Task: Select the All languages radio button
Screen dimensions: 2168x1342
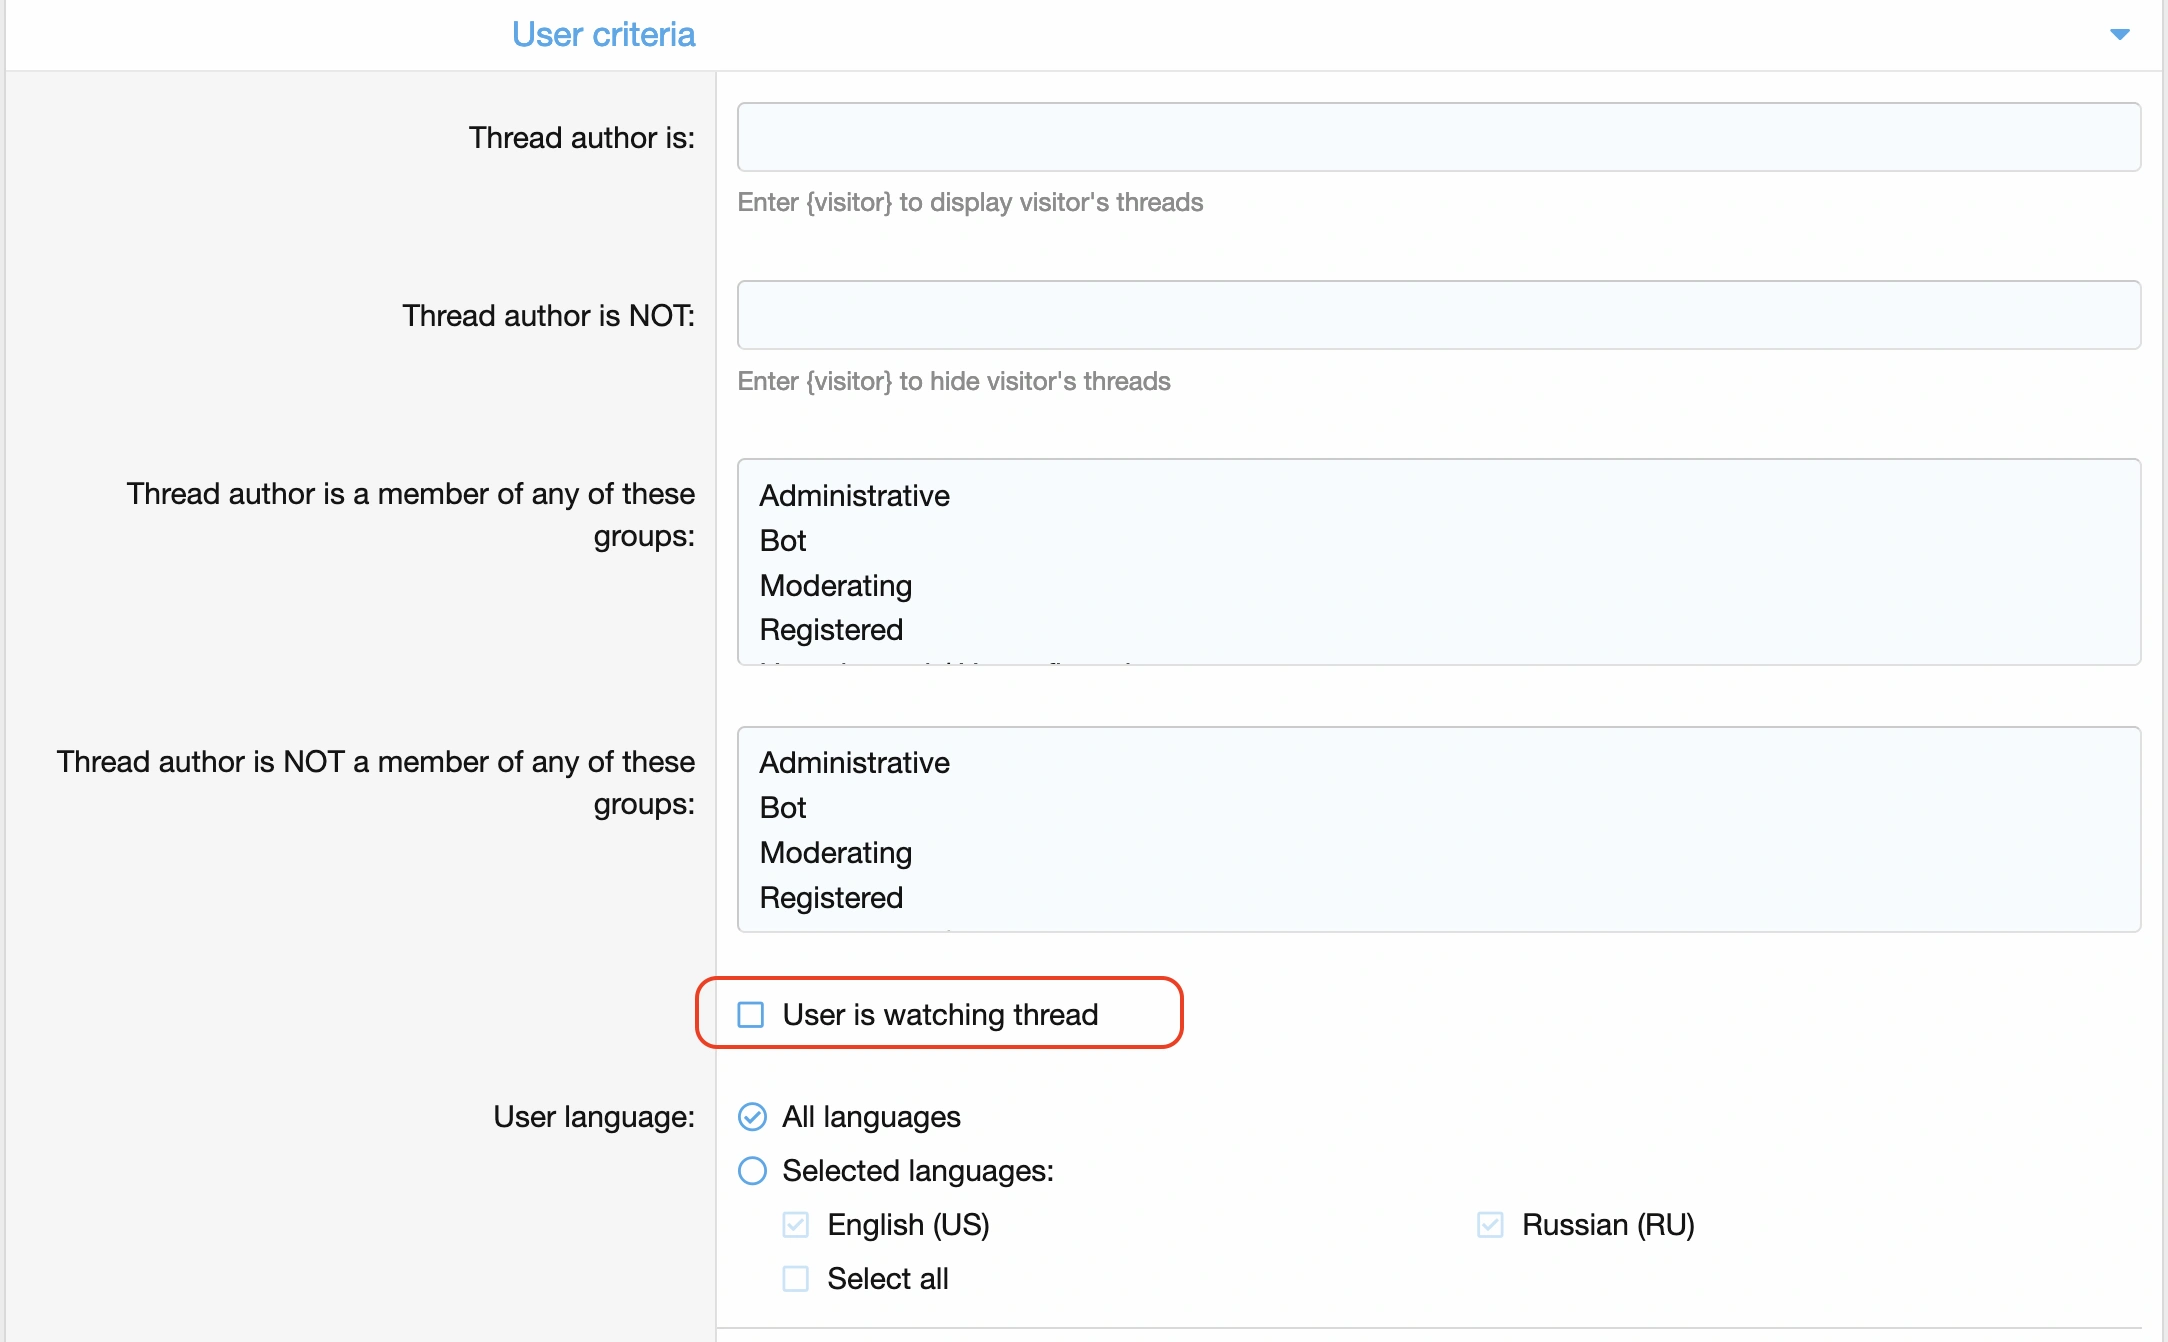Action: click(x=752, y=1117)
